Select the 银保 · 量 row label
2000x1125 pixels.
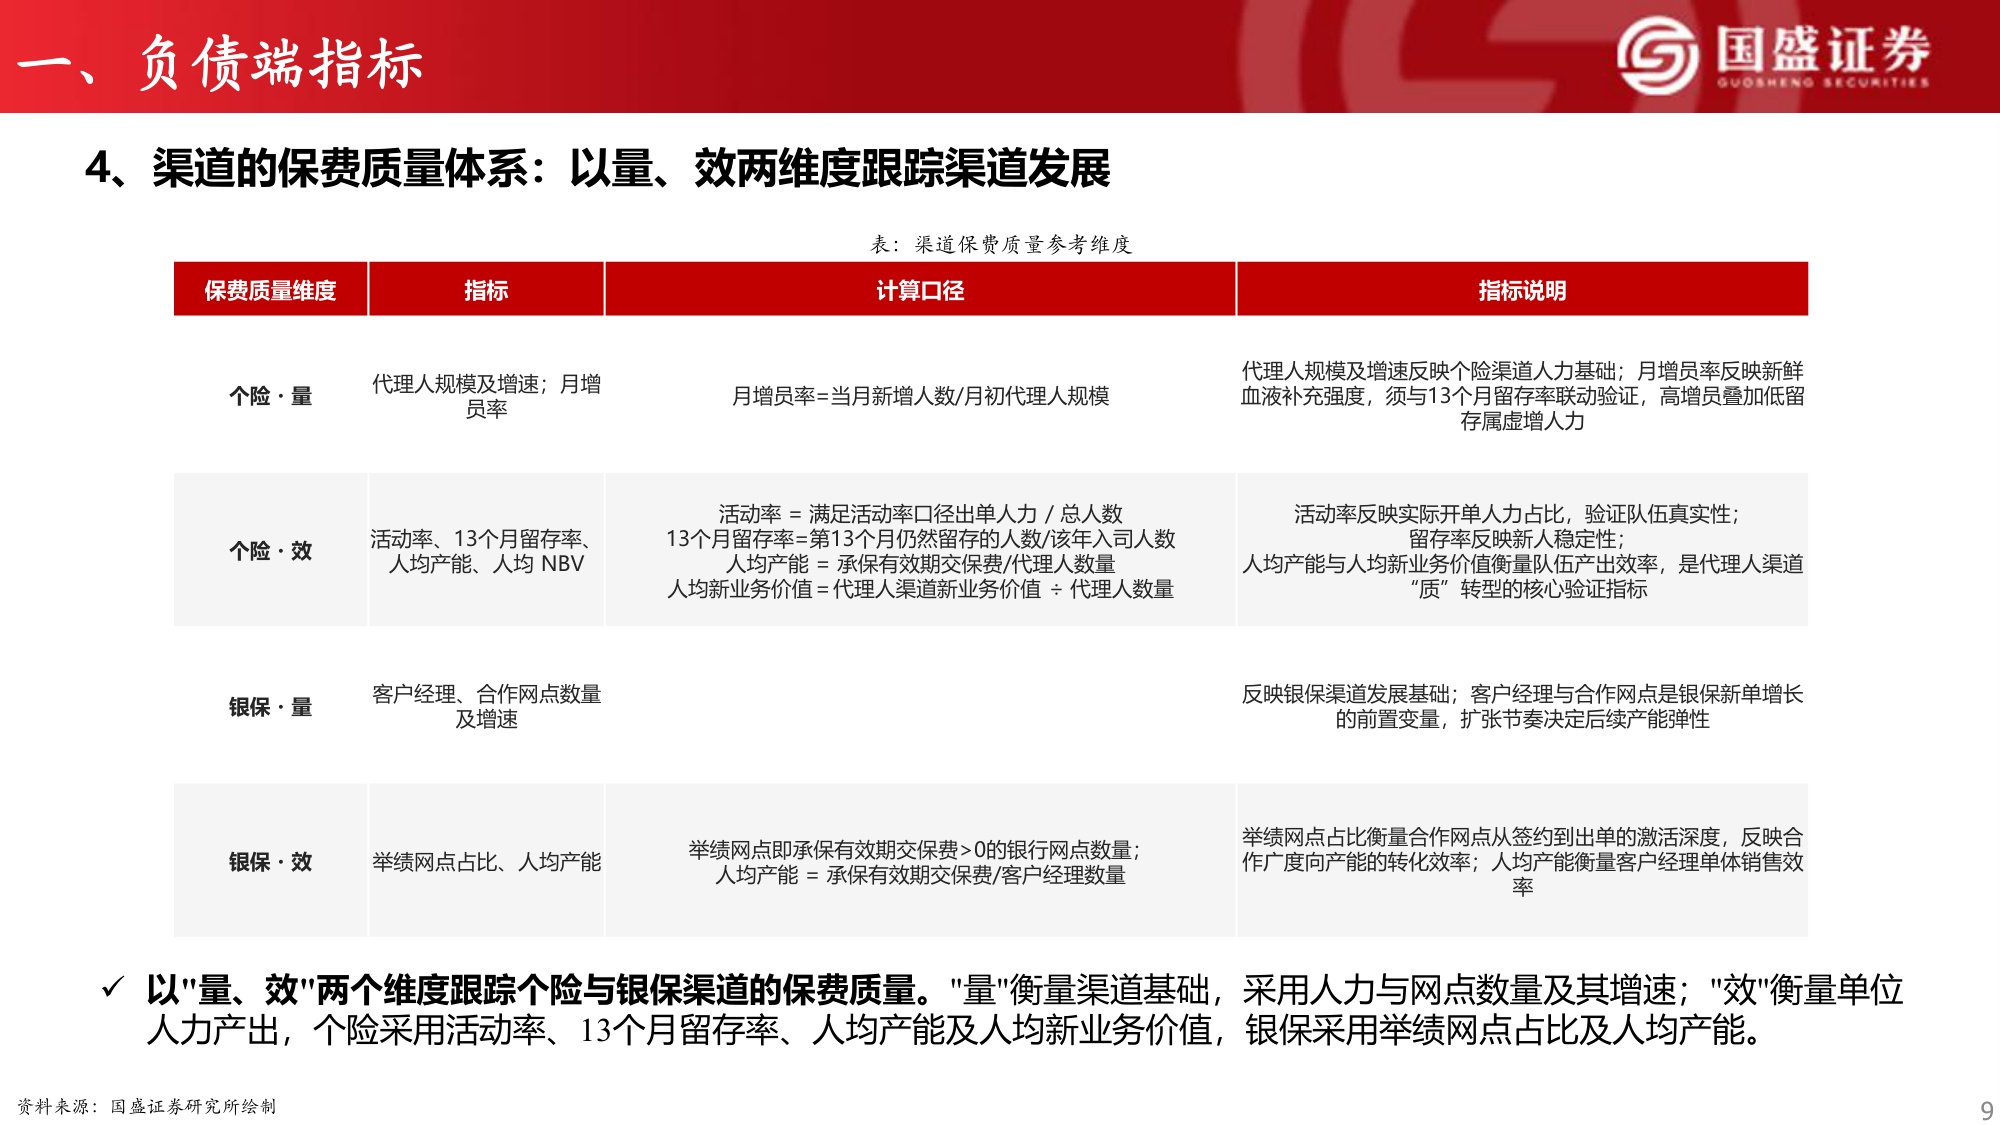(x=270, y=707)
